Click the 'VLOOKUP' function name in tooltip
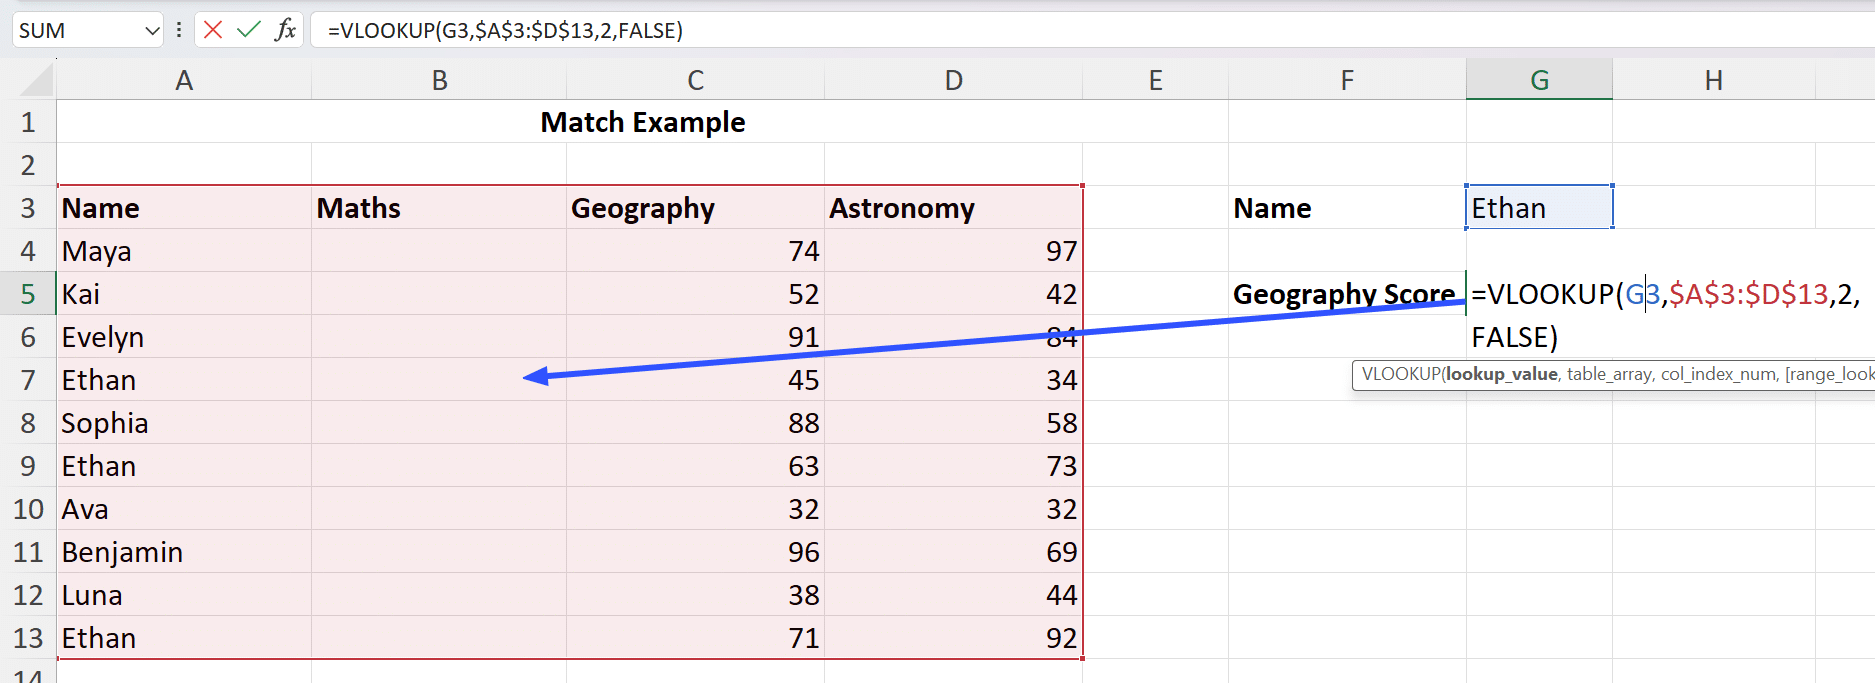The height and width of the screenshot is (683, 1875). point(1400,374)
